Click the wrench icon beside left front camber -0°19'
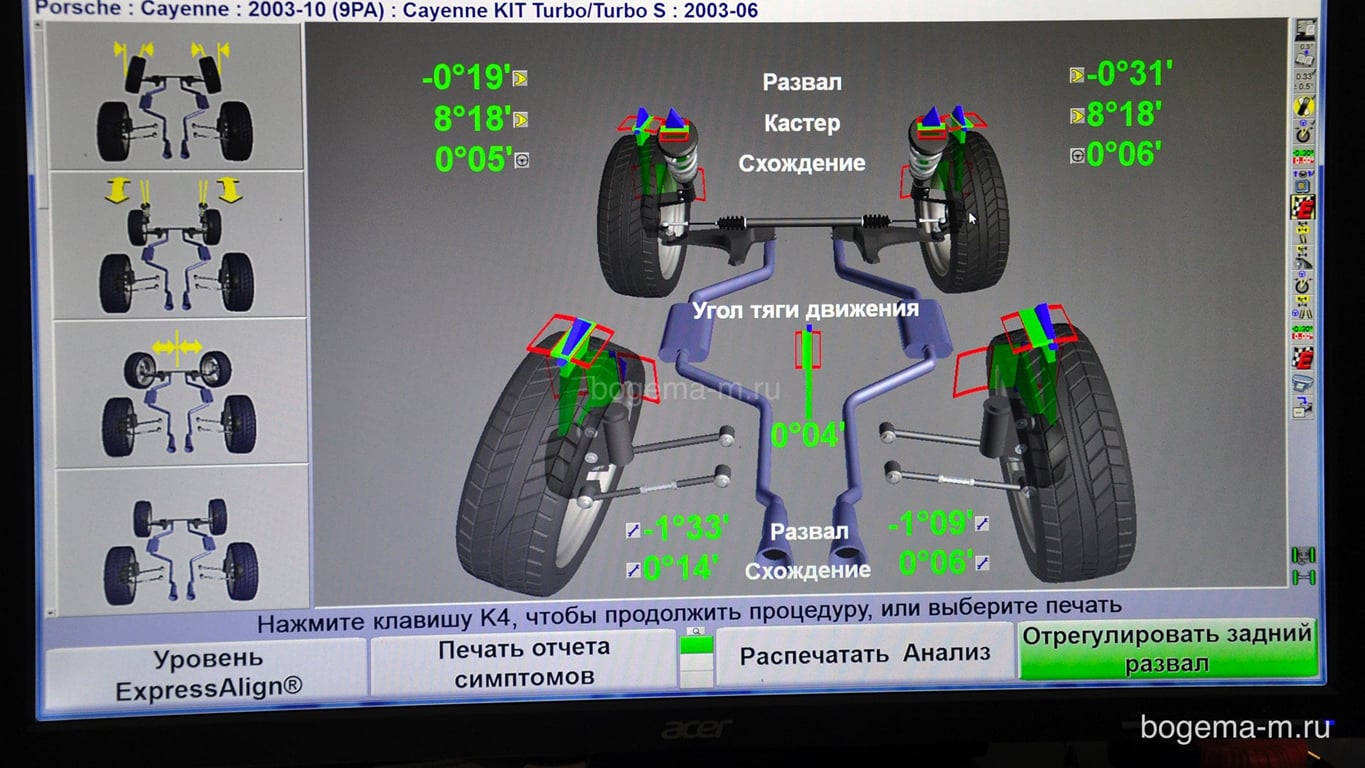1365x768 pixels. click(x=520, y=77)
